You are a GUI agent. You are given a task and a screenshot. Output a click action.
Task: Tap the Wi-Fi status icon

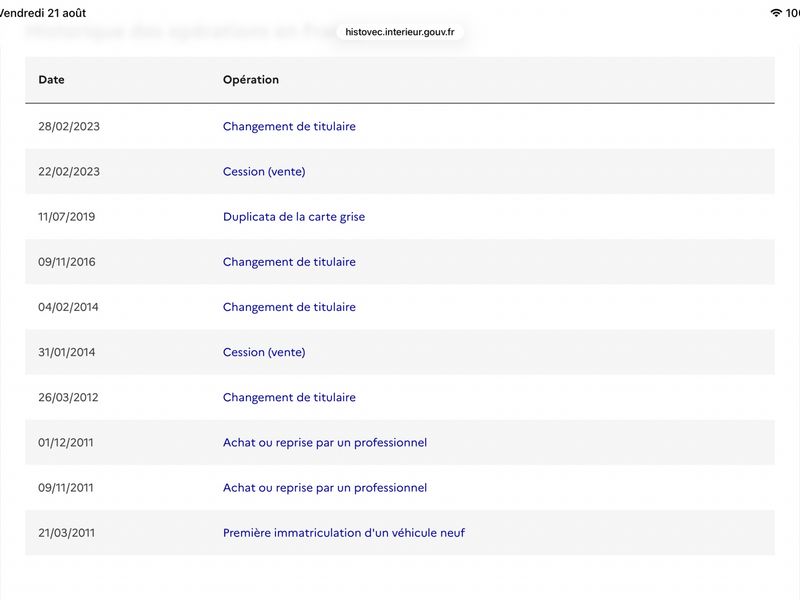(x=776, y=13)
